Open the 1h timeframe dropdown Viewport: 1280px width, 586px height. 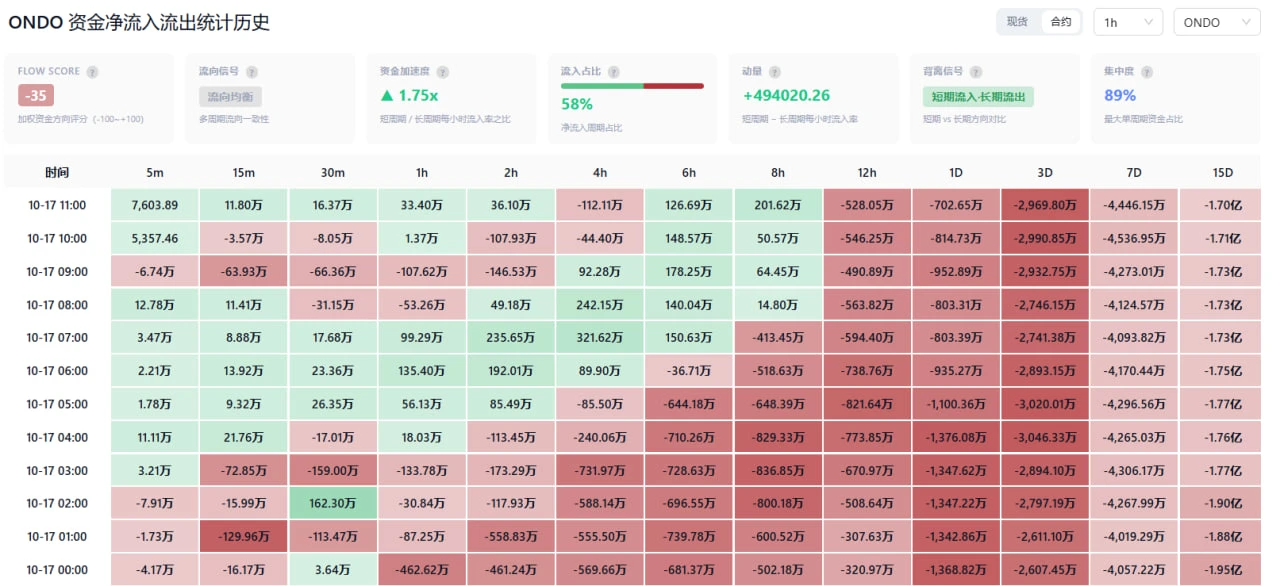[1128, 22]
